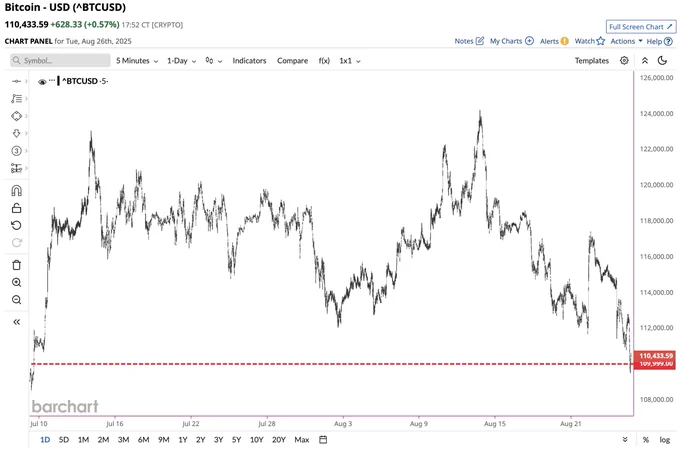This screenshot has width=680, height=450.
Task: Select the 2M range
Action: tap(103, 440)
